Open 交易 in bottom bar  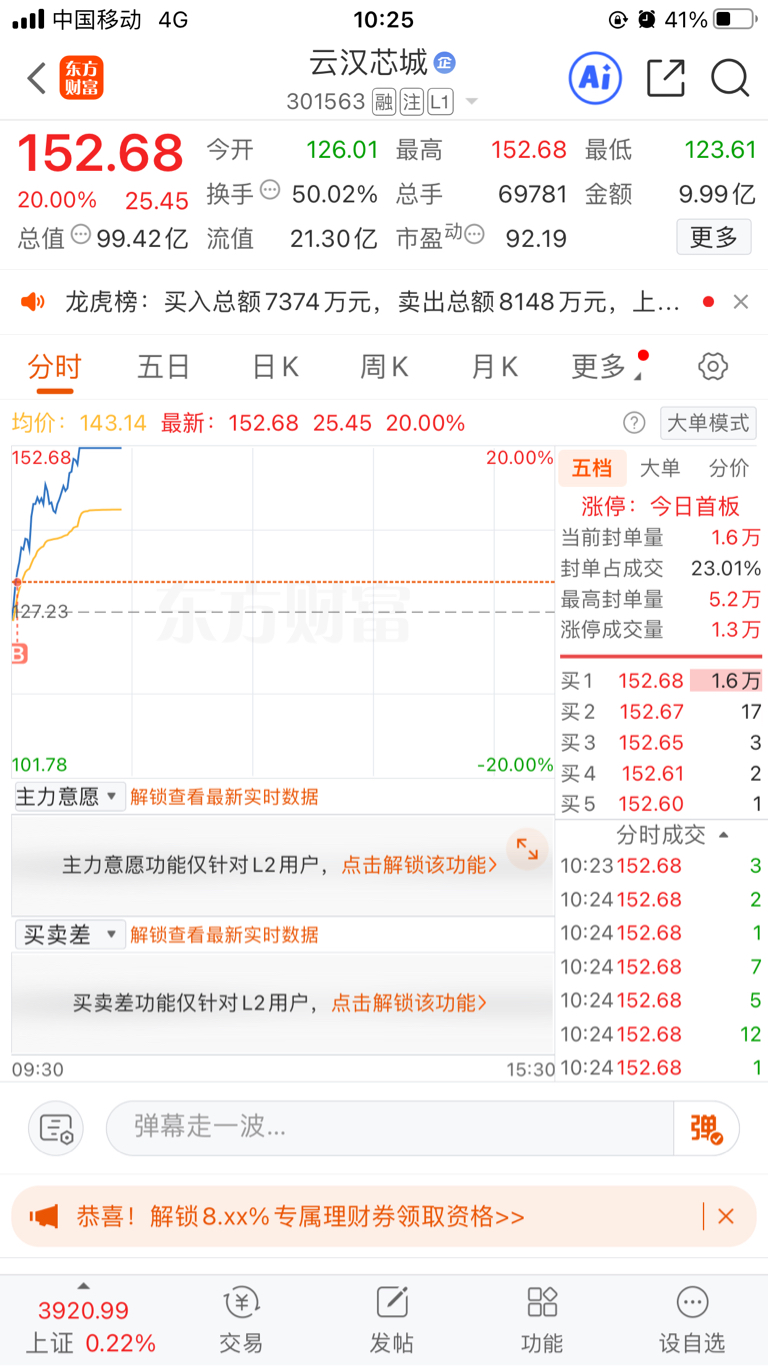241,1321
